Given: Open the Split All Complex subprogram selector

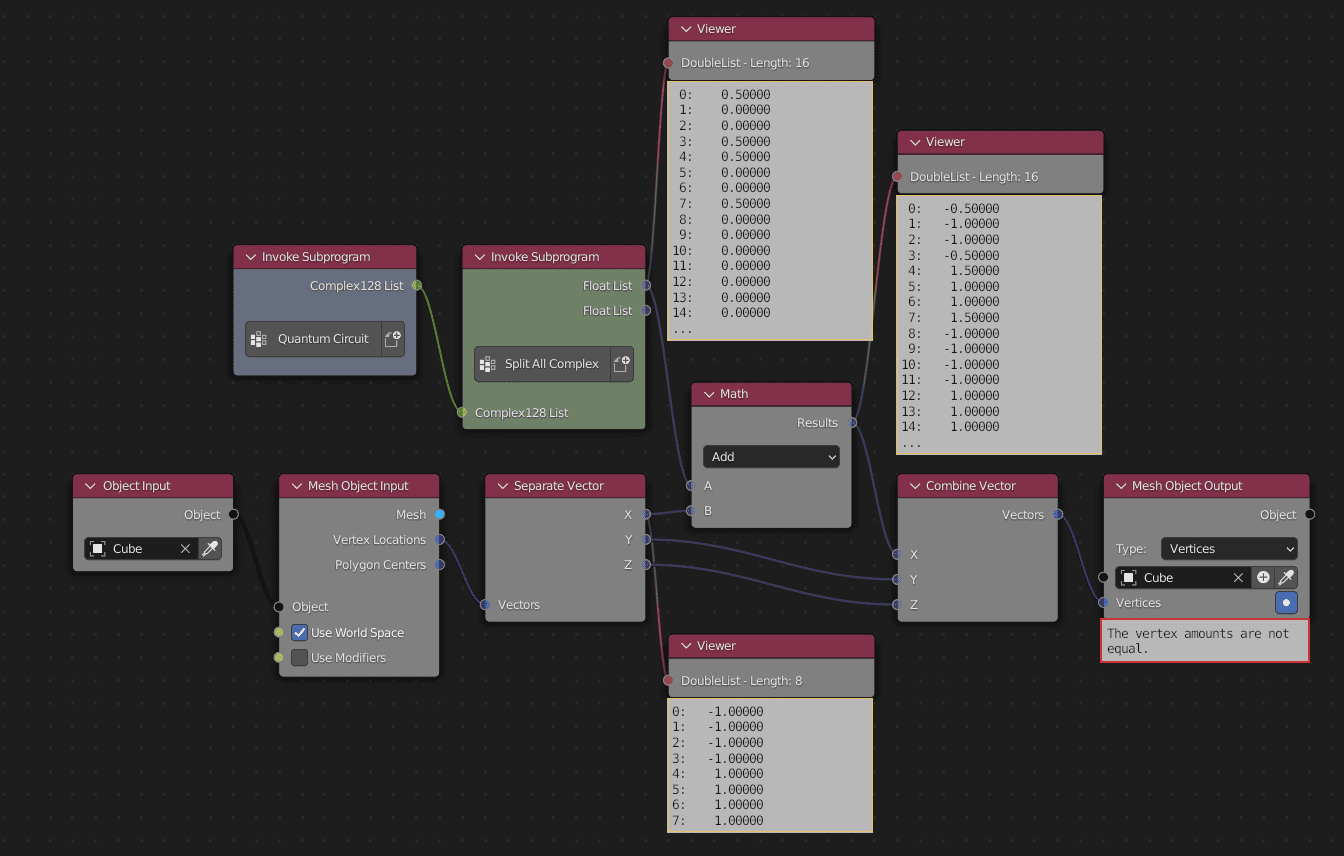Looking at the screenshot, I should (542, 364).
